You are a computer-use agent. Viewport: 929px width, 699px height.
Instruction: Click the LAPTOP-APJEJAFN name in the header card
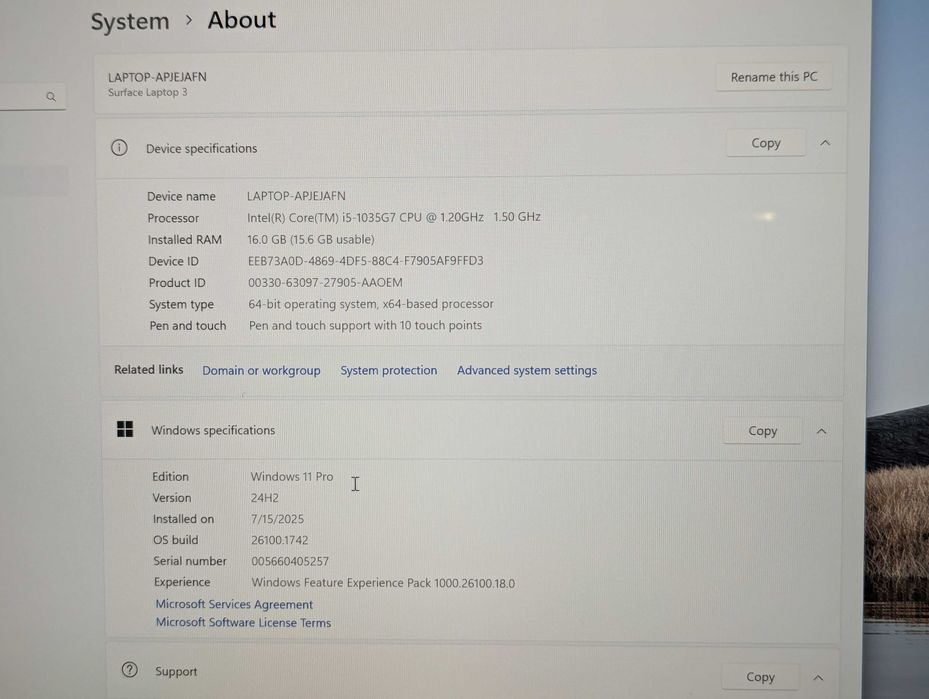click(x=157, y=77)
